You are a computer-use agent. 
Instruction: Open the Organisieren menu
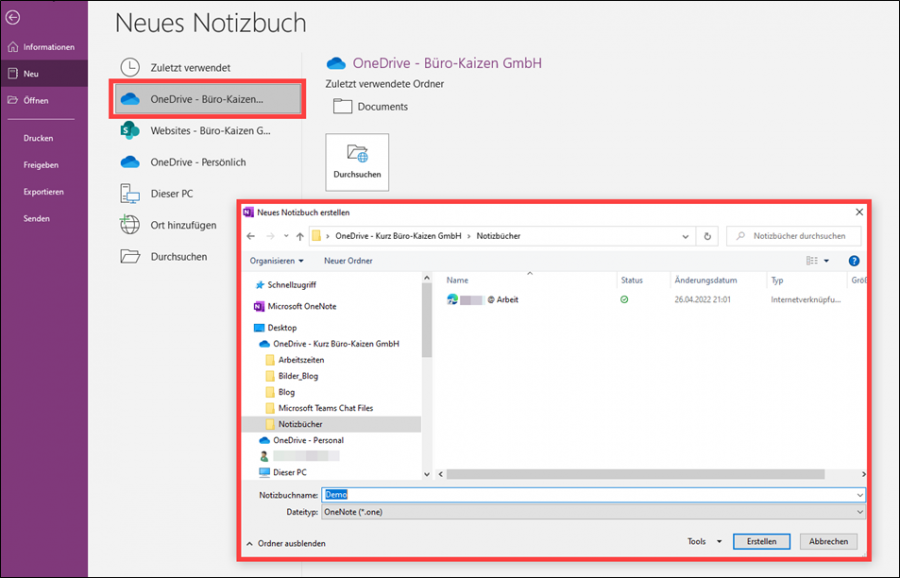[277, 261]
